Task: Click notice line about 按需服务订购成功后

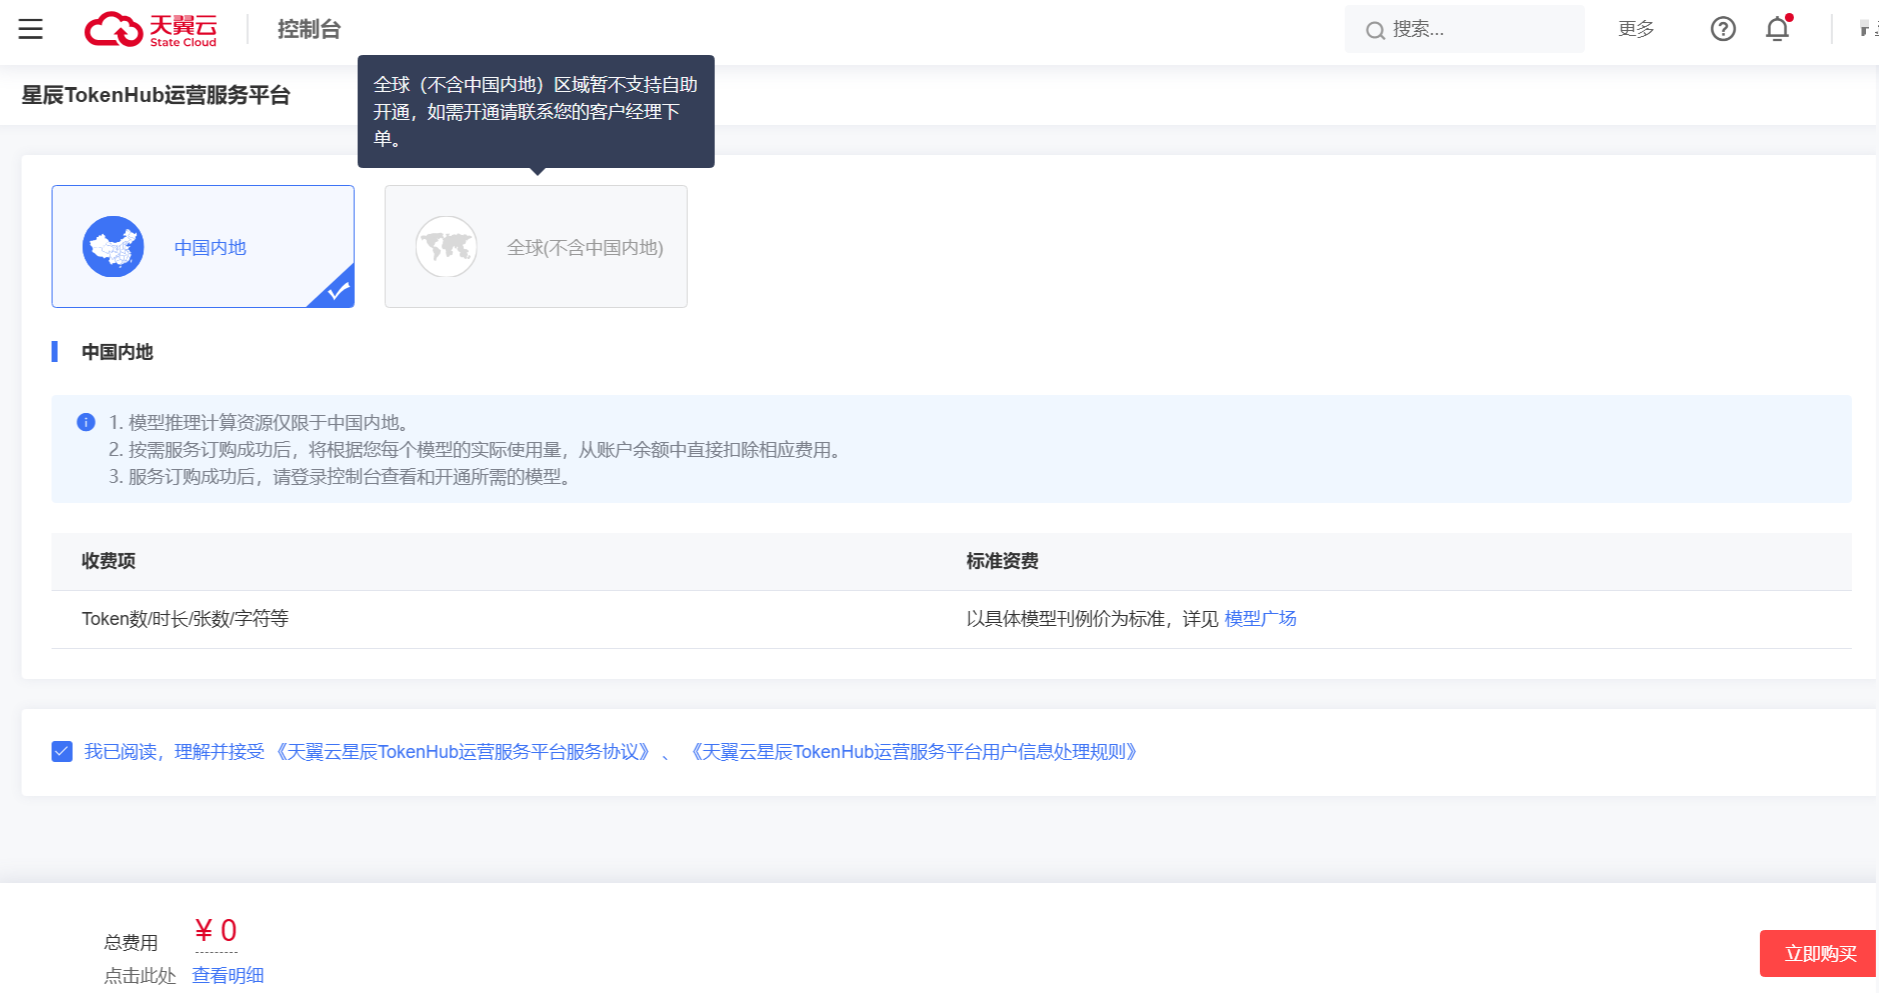Action: click(476, 450)
